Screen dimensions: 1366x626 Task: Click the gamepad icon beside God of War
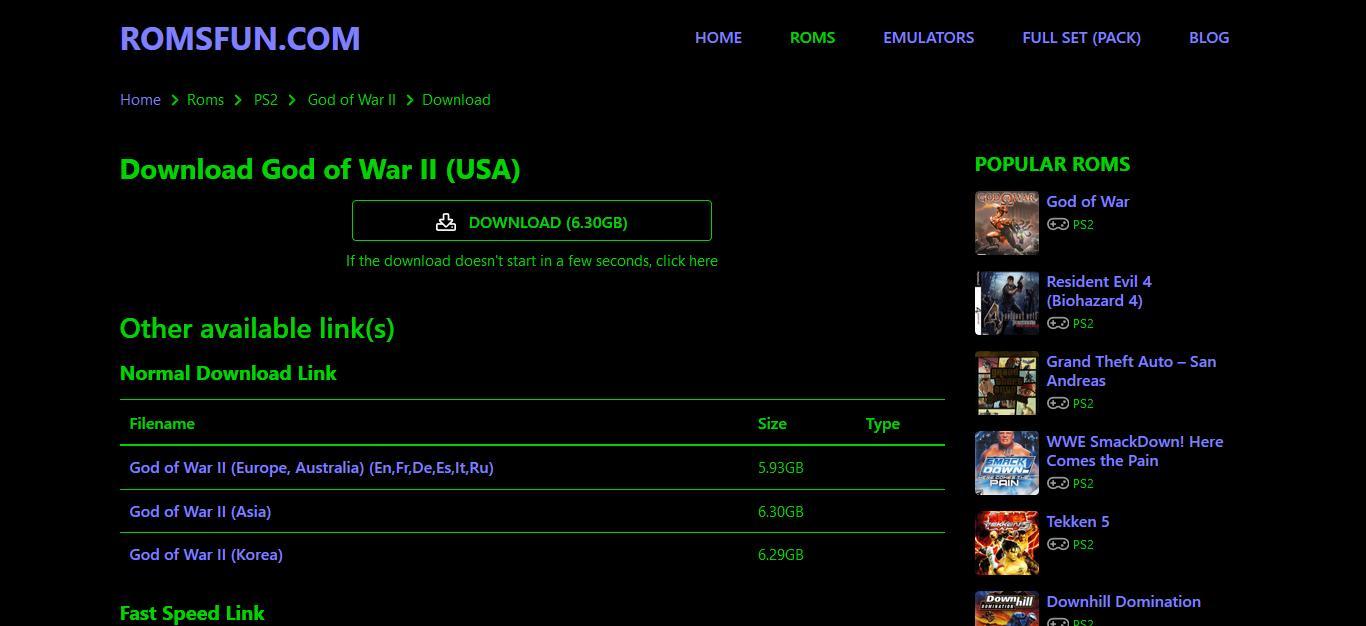[1058, 224]
